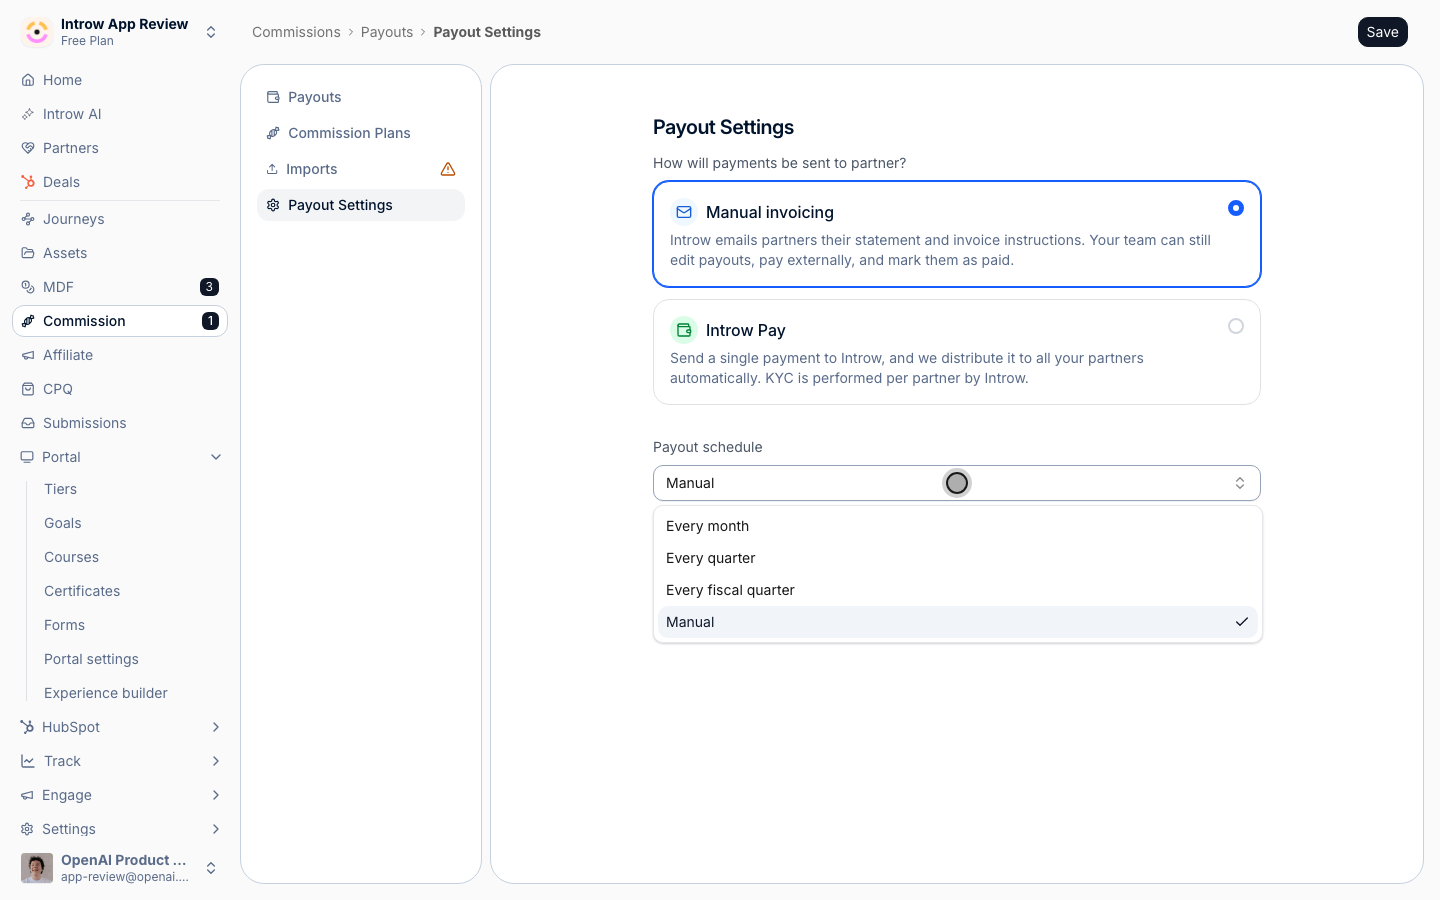Click the Imports warning triangle icon
Screen dimensions: 1440x900
pyautogui.click(x=448, y=169)
